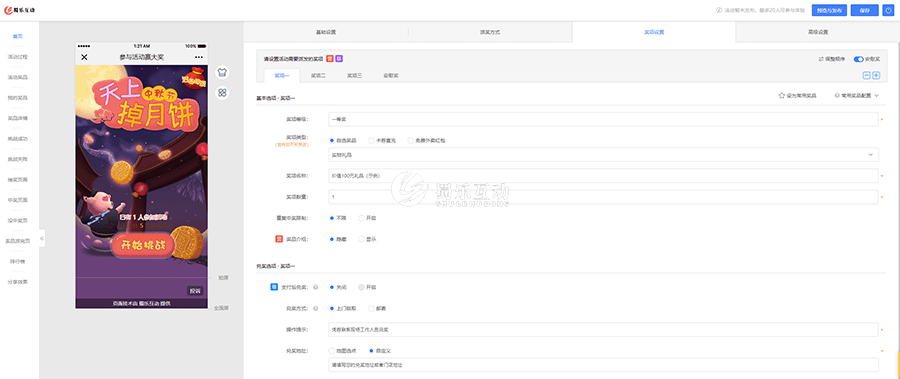
Task: Open 我的奖品 in the left sidebar
Action: tap(18, 98)
